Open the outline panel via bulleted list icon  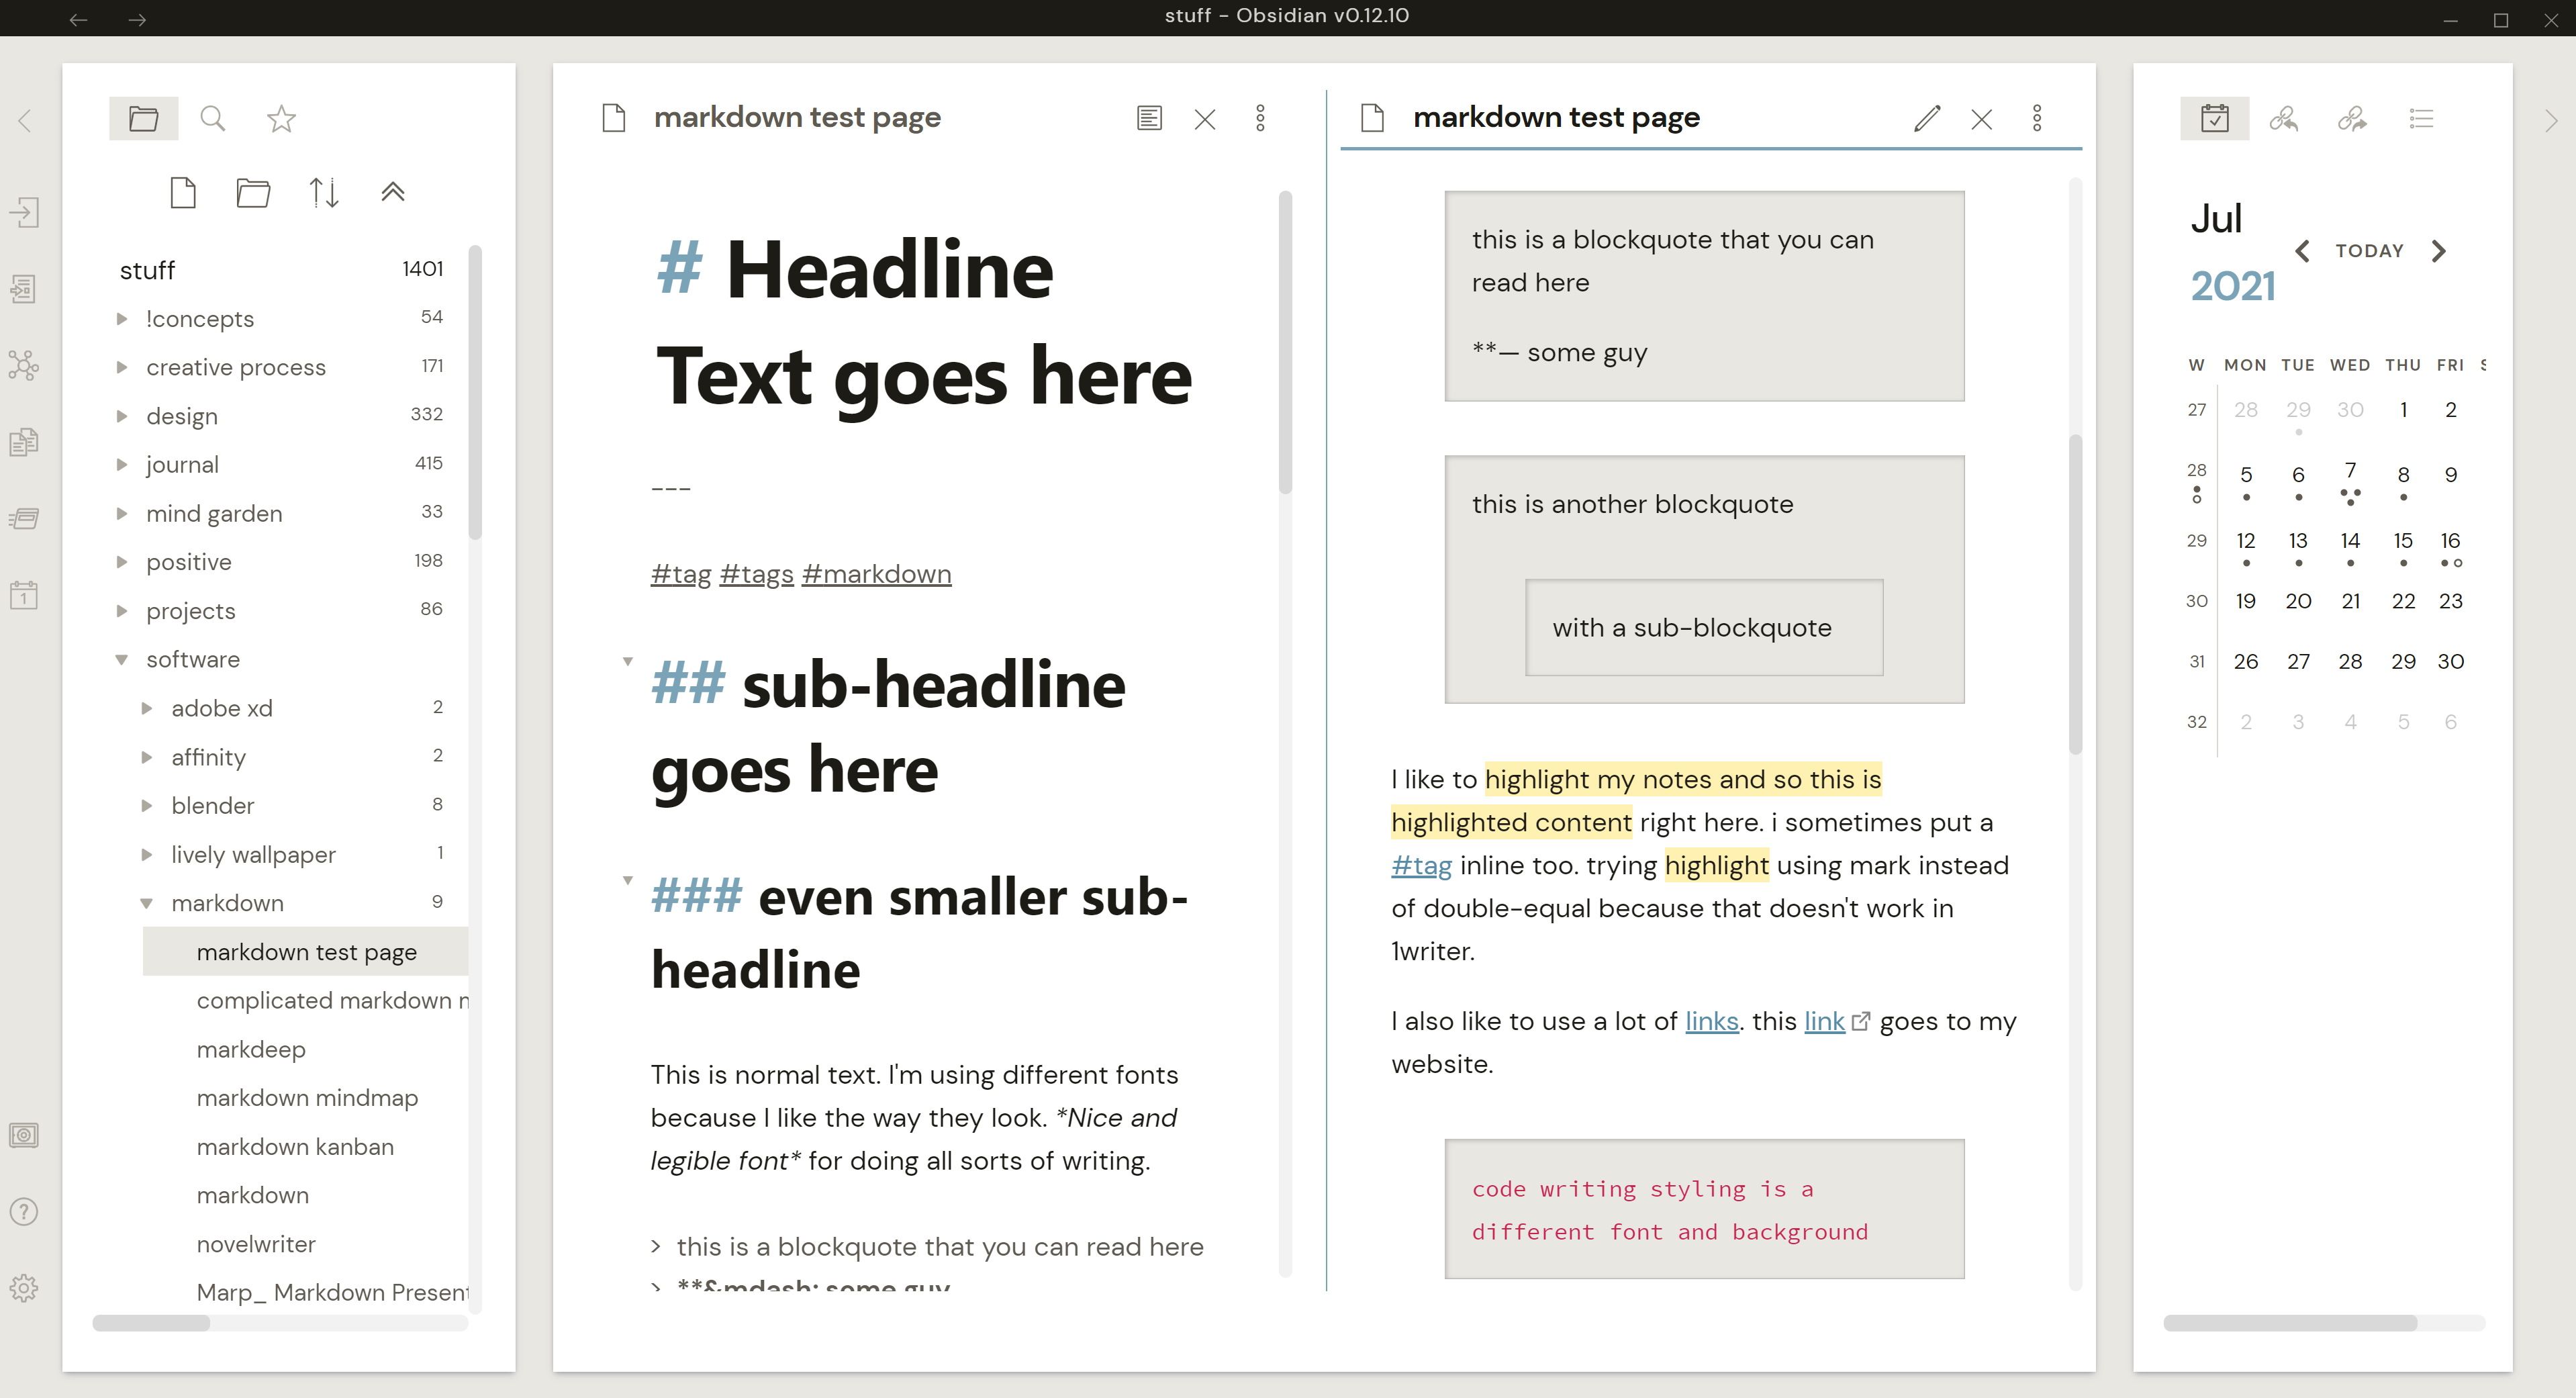click(x=2421, y=119)
